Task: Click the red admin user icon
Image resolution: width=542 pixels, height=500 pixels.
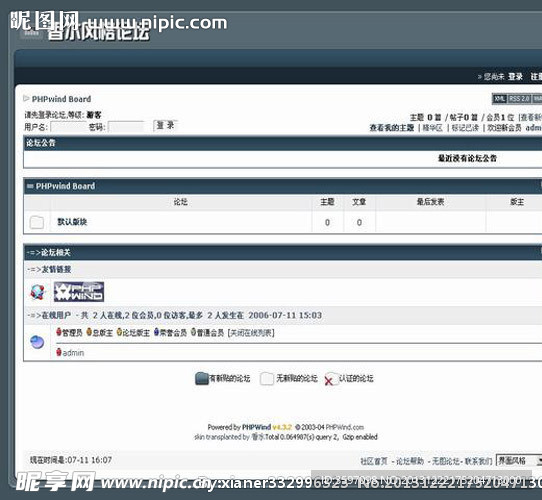Action: click(x=59, y=352)
